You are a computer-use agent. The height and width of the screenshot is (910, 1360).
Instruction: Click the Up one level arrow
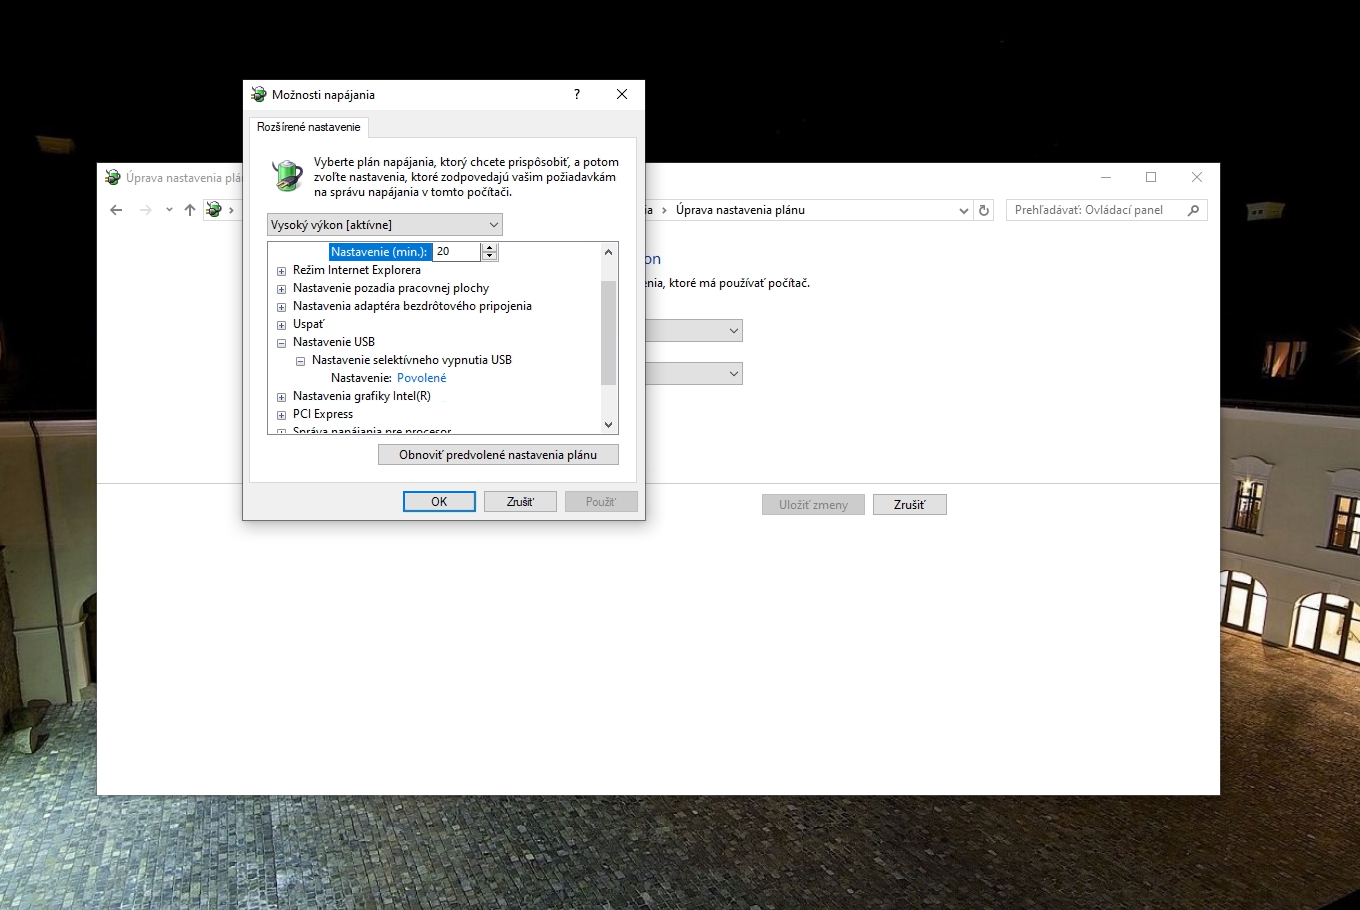tap(190, 210)
